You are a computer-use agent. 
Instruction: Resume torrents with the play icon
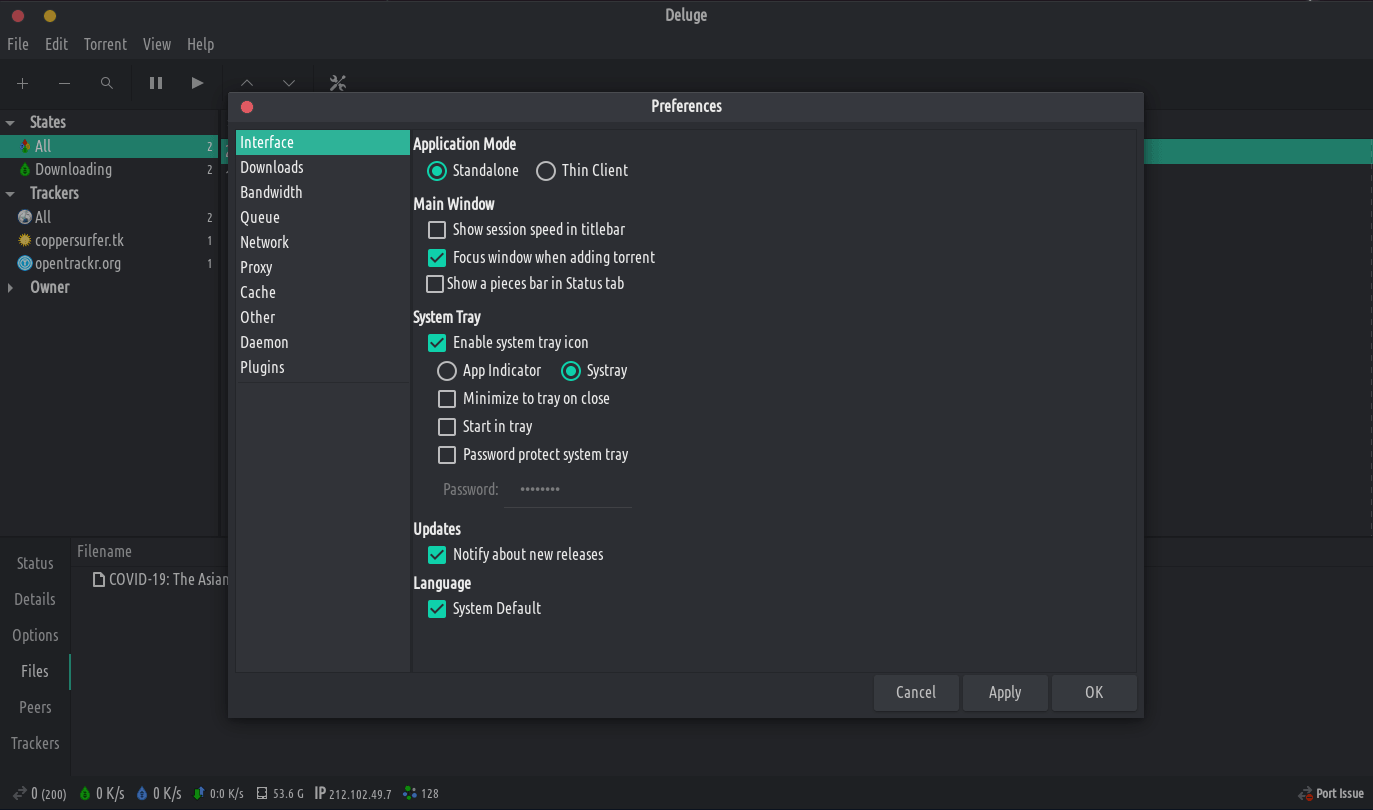tap(197, 83)
